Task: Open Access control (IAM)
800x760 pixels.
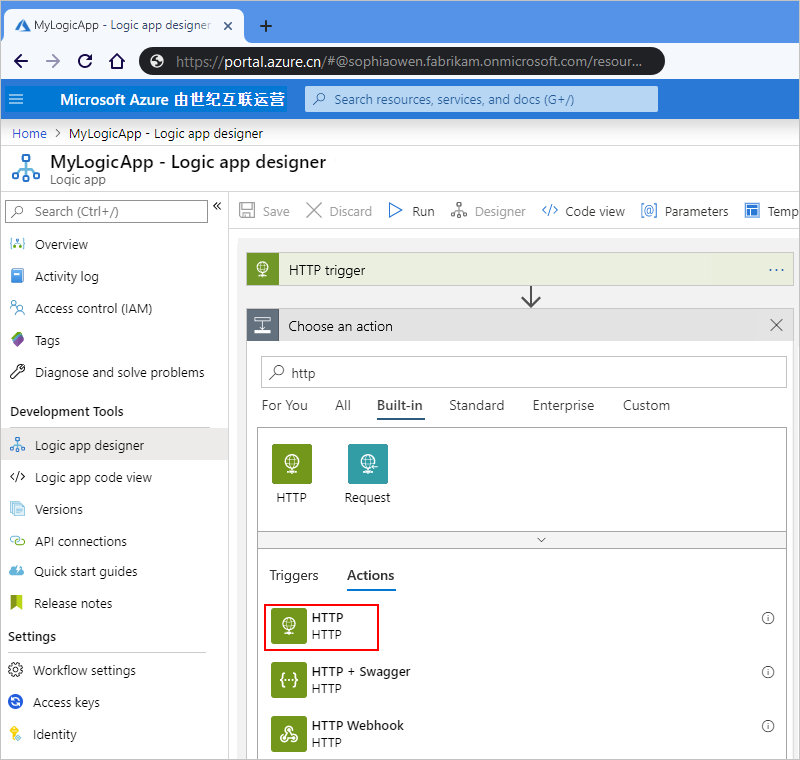Action: (x=93, y=309)
